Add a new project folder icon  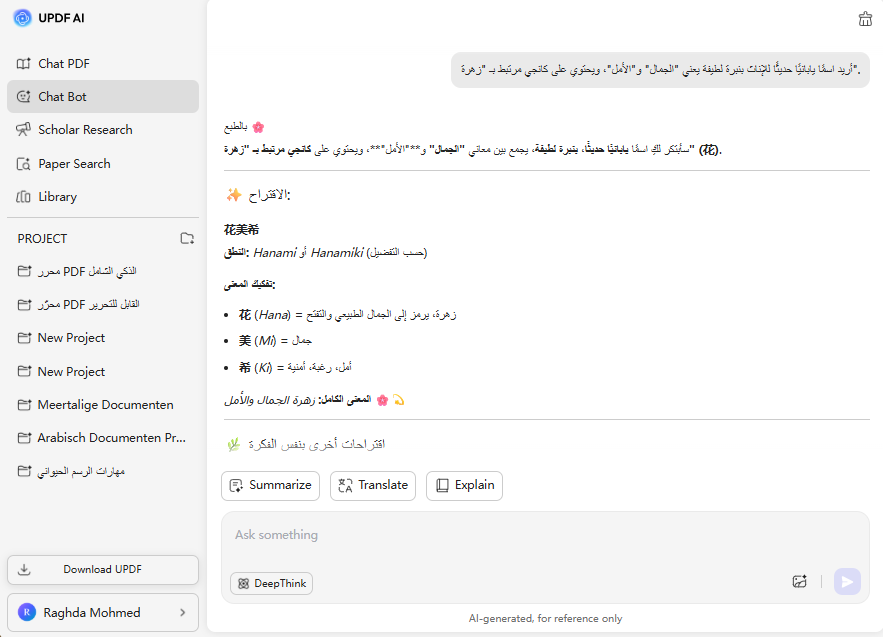coord(187,238)
